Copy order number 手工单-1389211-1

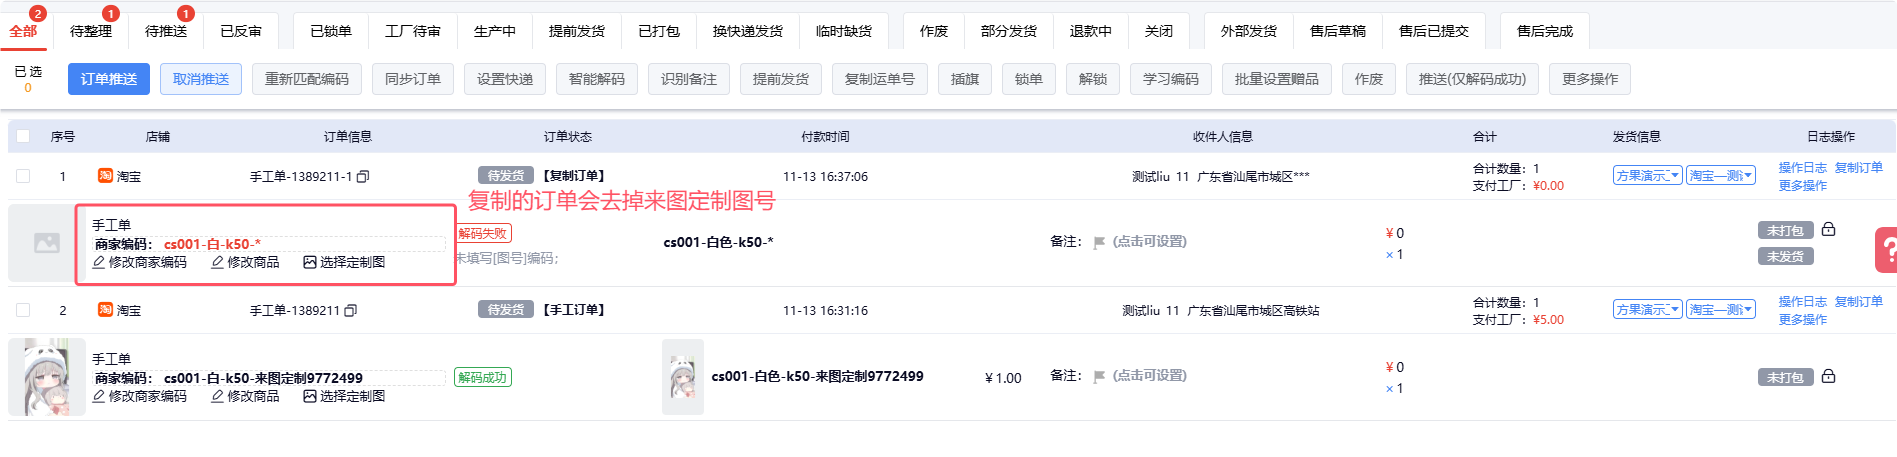tap(363, 177)
